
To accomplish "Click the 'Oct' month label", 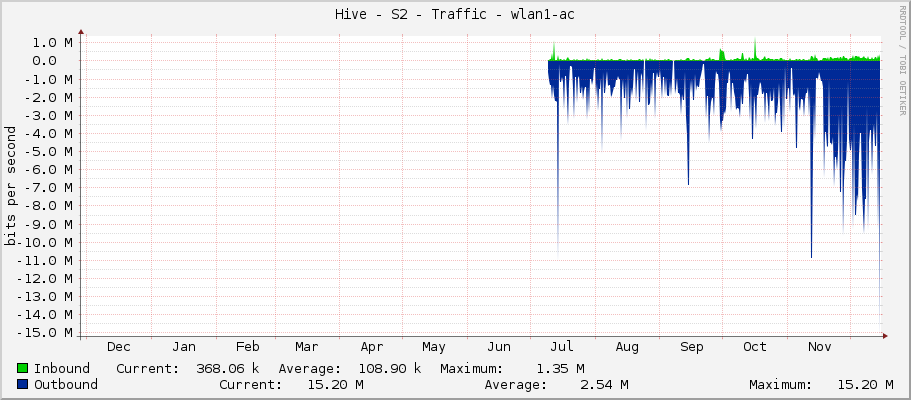I will [755, 347].
